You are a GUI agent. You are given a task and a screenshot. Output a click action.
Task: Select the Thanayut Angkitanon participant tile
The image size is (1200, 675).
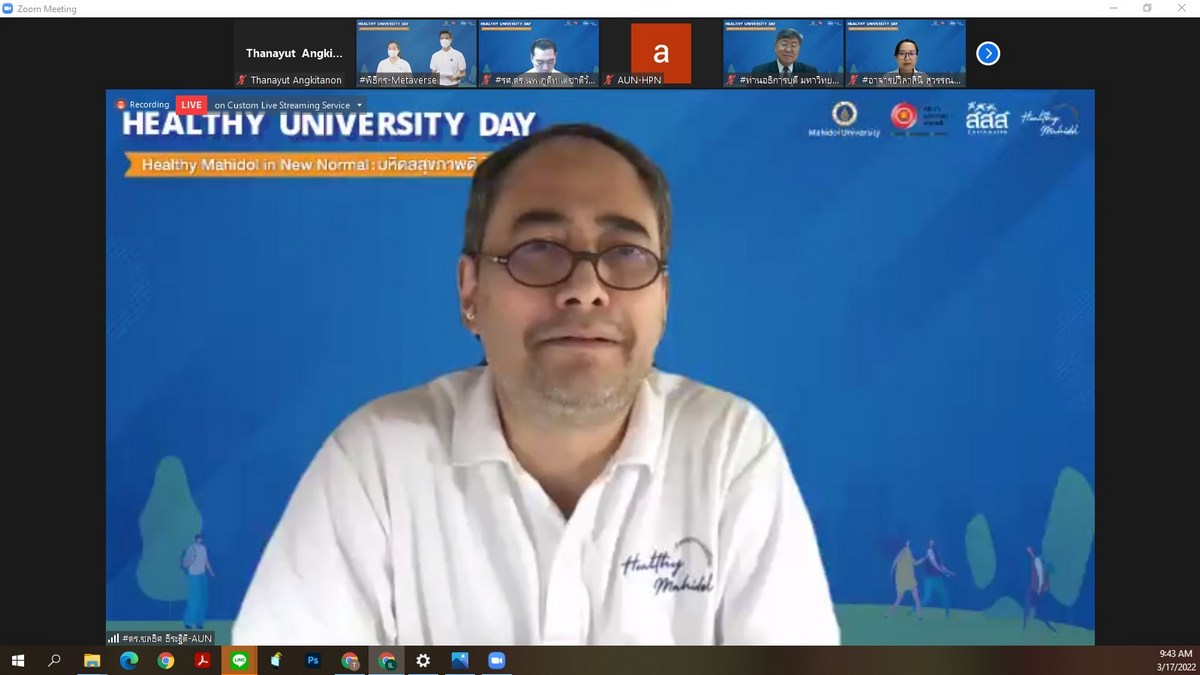pos(294,53)
